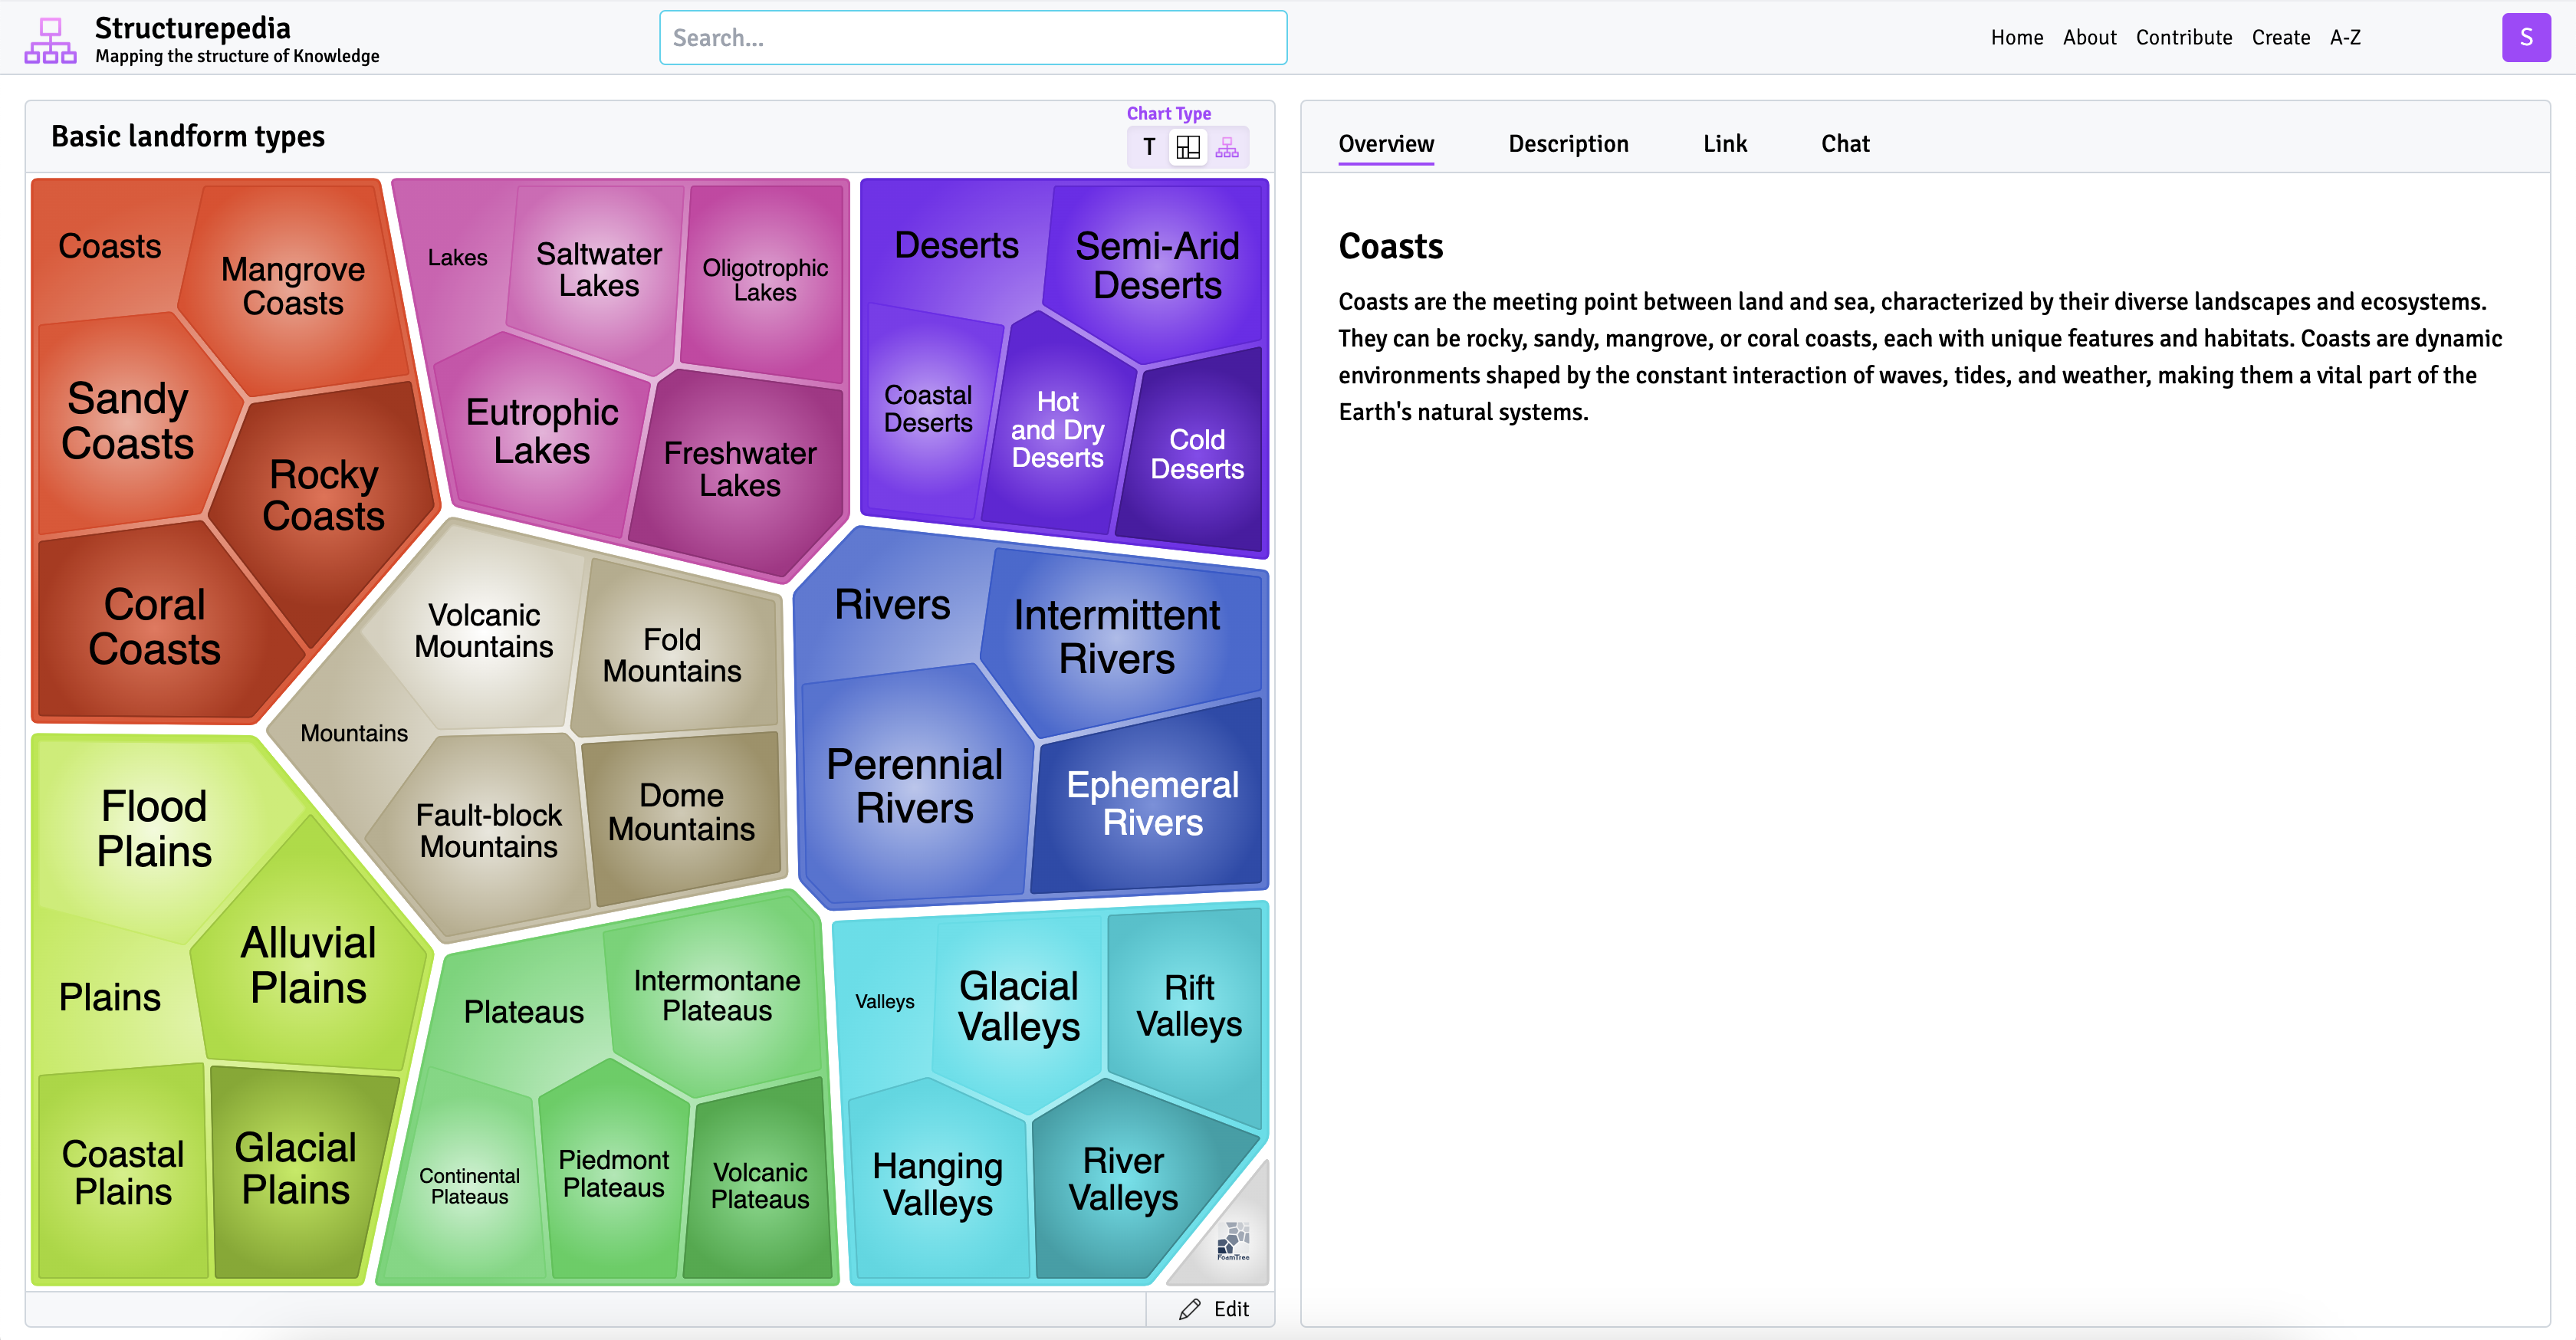Select the hierarchy tree chart icon
The height and width of the screenshot is (1340, 2576).
(1227, 148)
